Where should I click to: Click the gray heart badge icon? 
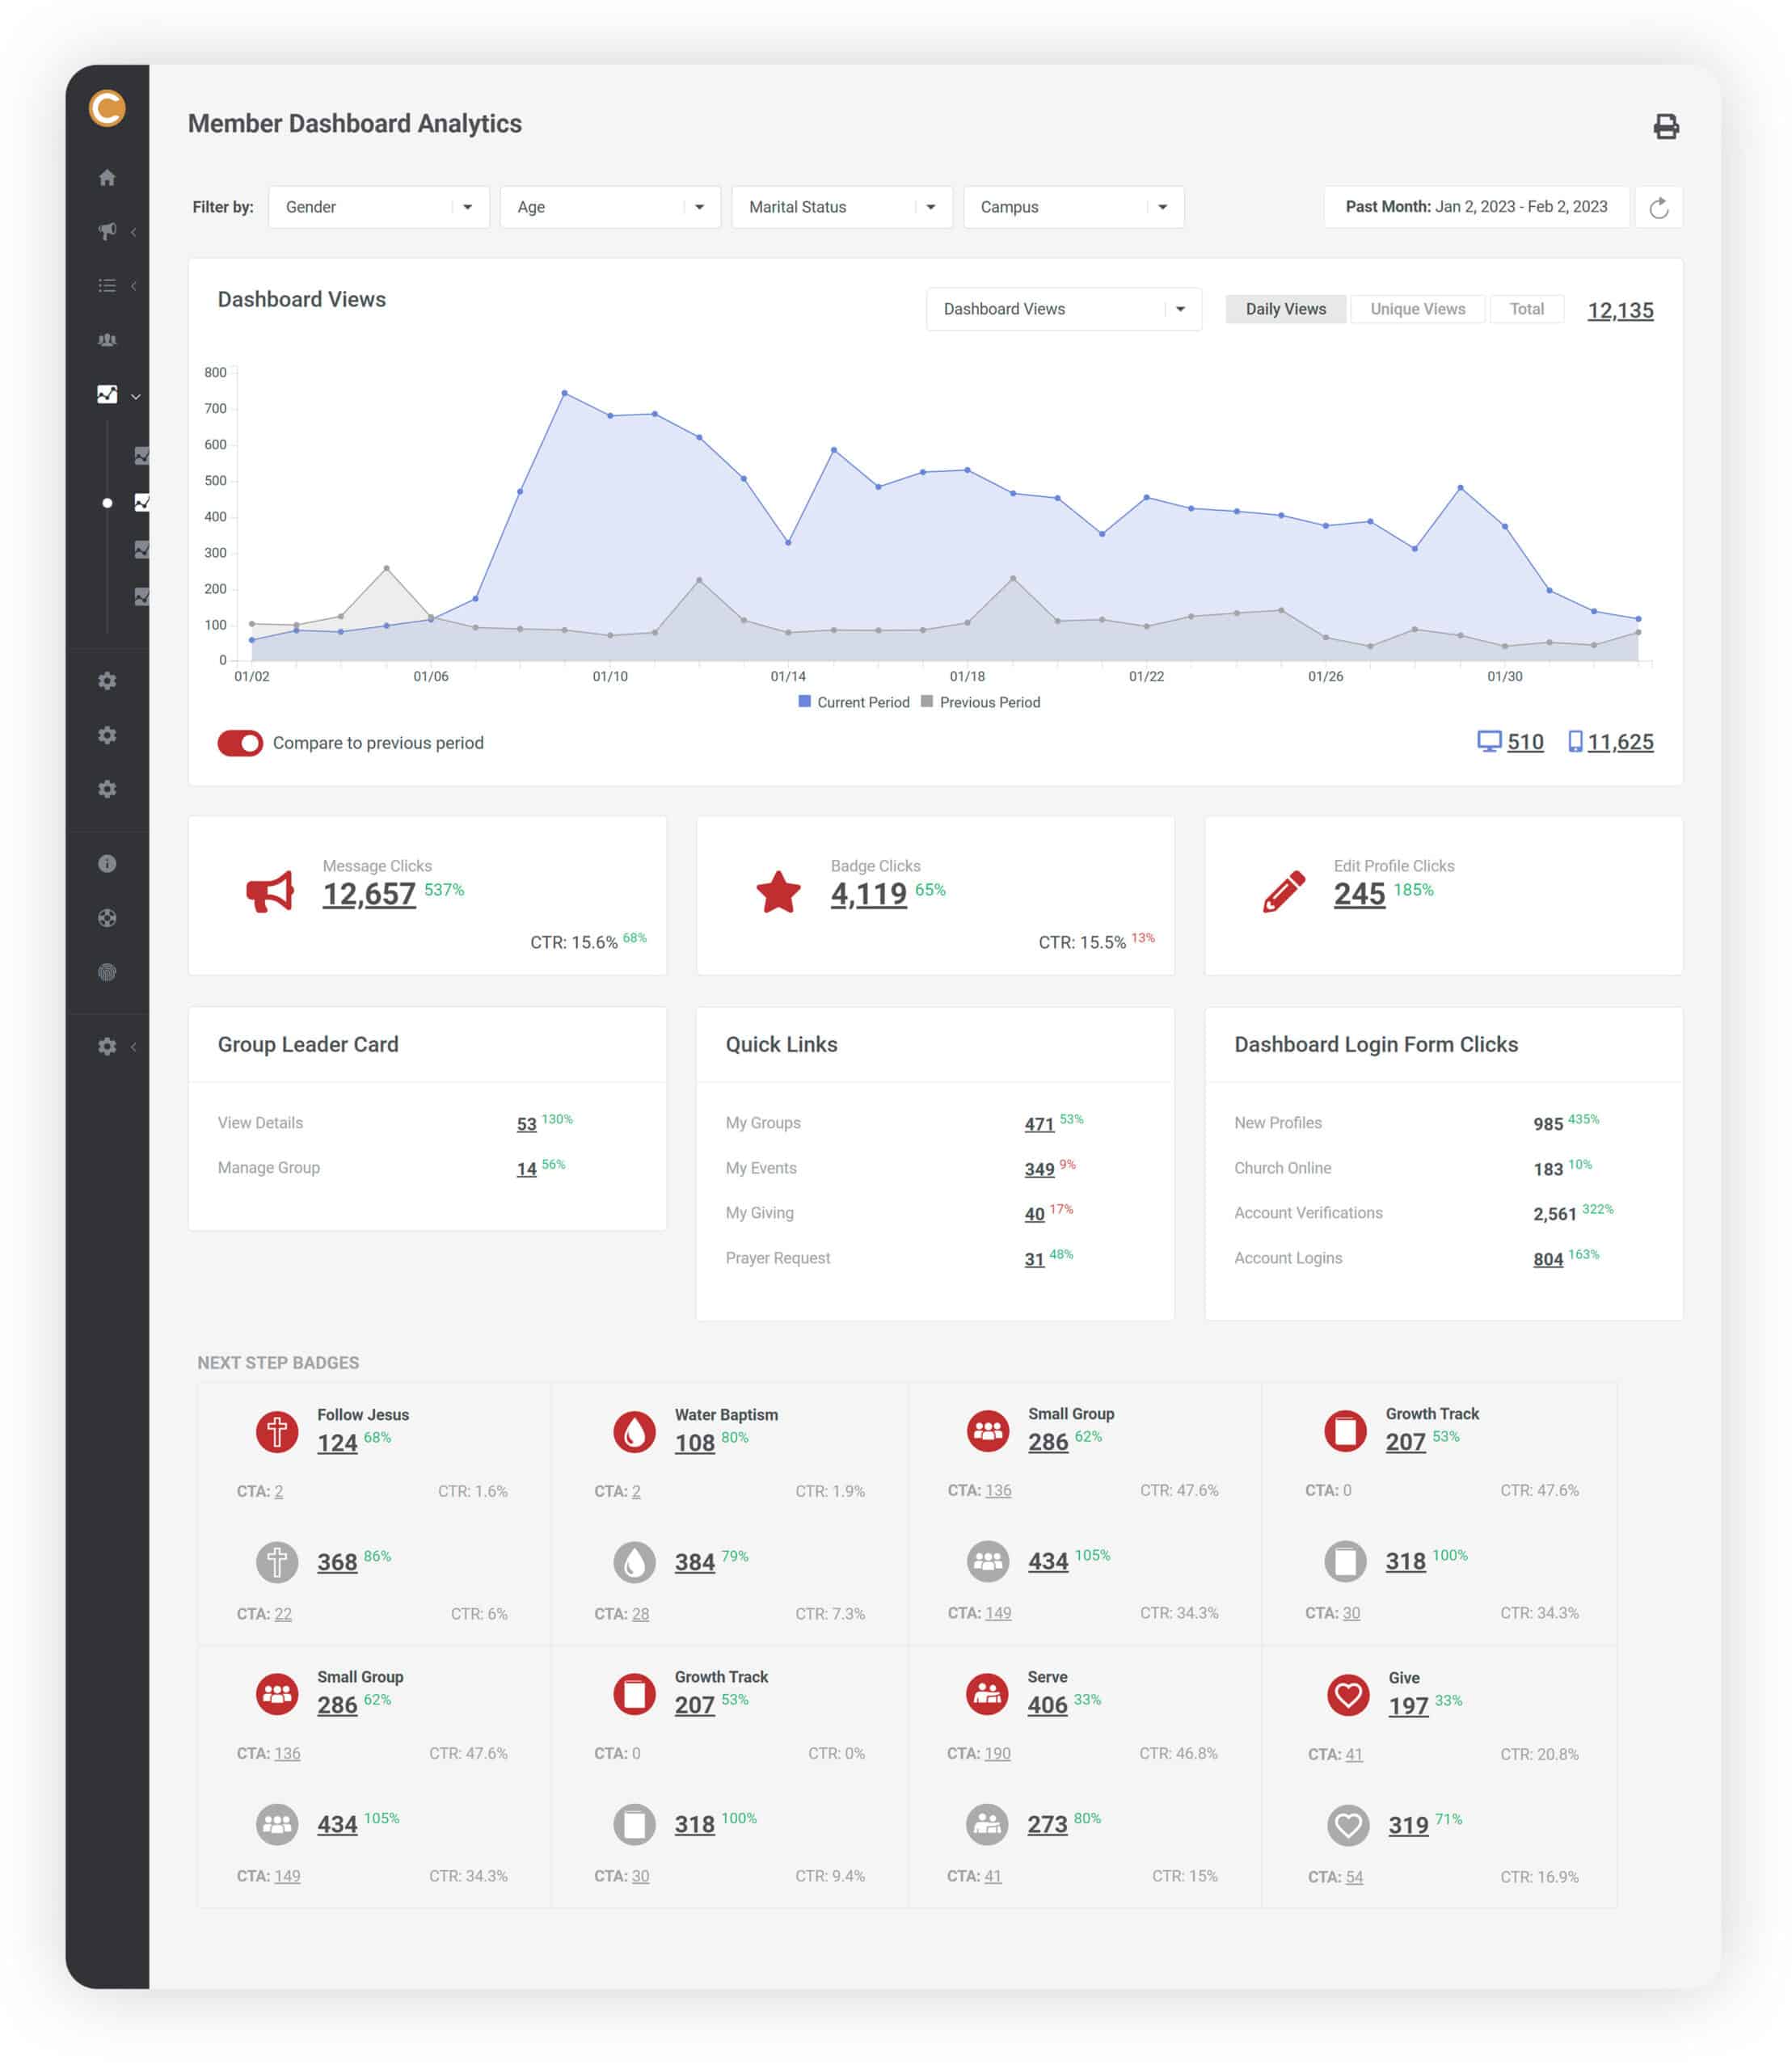click(1347, 1826)
